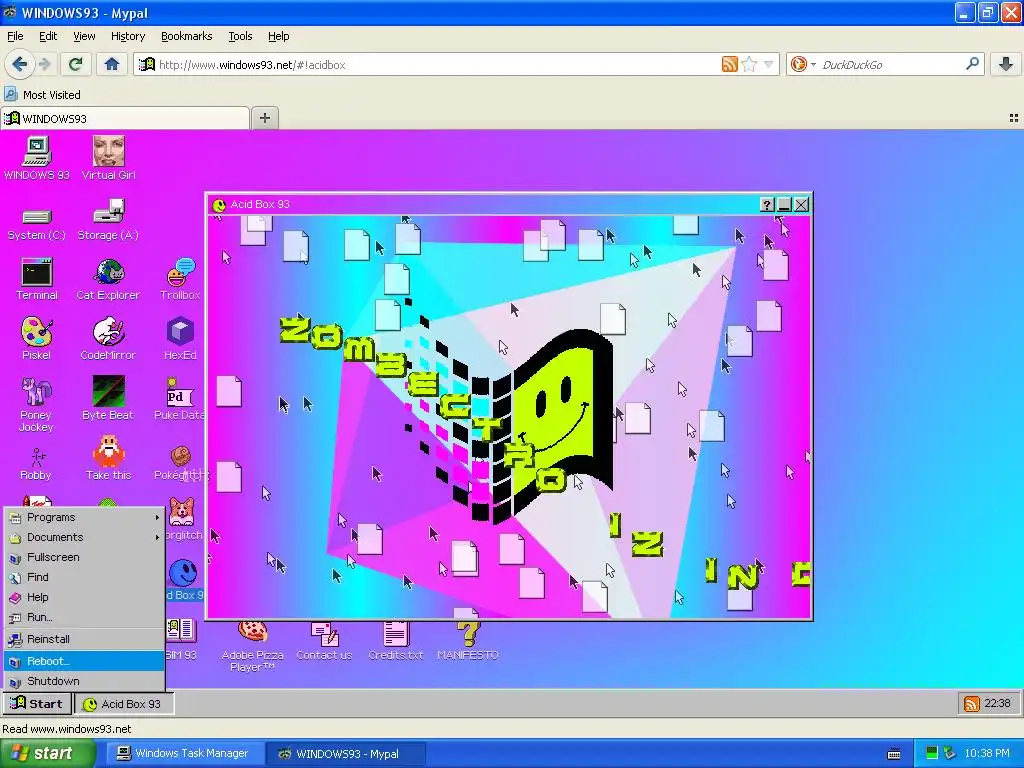
Task: Open the search engine selector dropdown
Action: click(814, 64)
